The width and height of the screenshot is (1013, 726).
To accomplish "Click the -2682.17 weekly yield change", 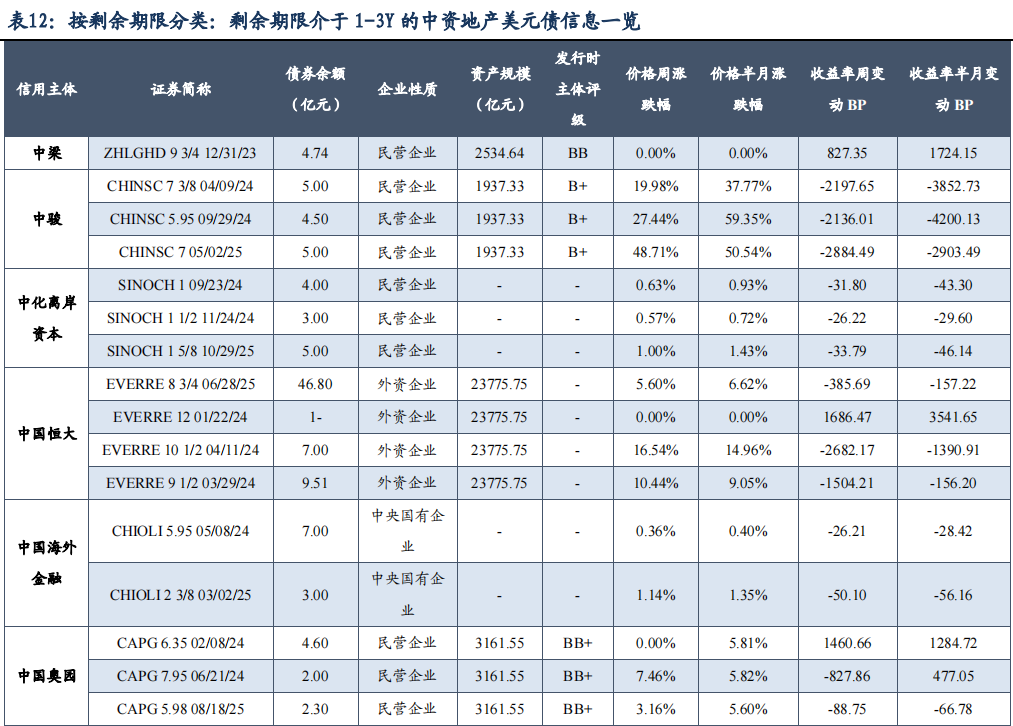I will tap(847, 450).
